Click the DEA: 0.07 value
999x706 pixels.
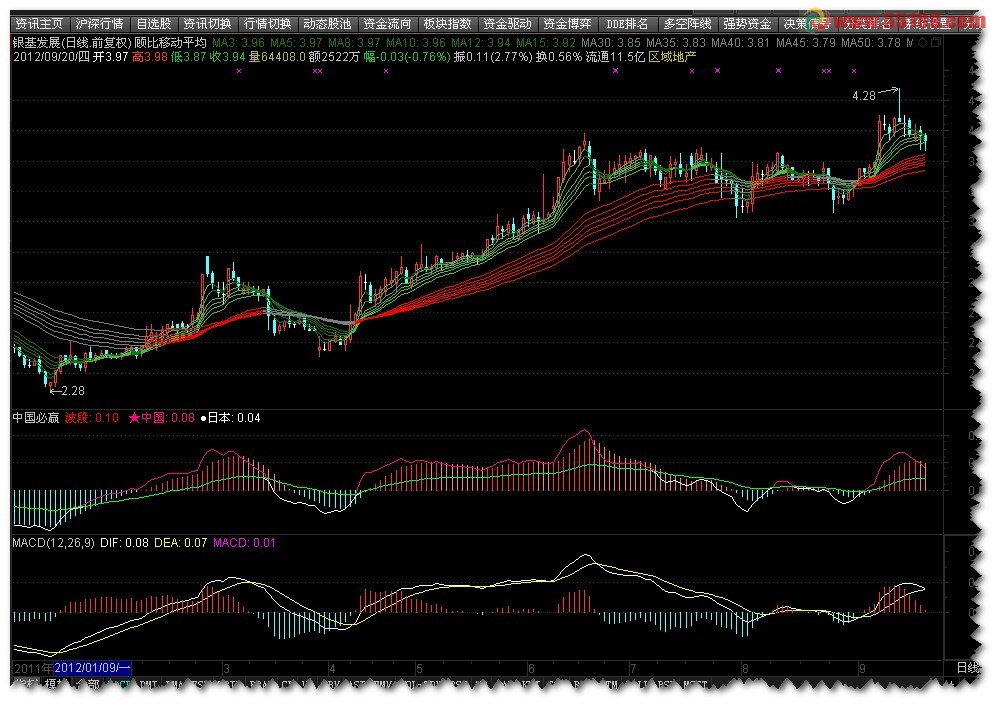click(181, 543)
